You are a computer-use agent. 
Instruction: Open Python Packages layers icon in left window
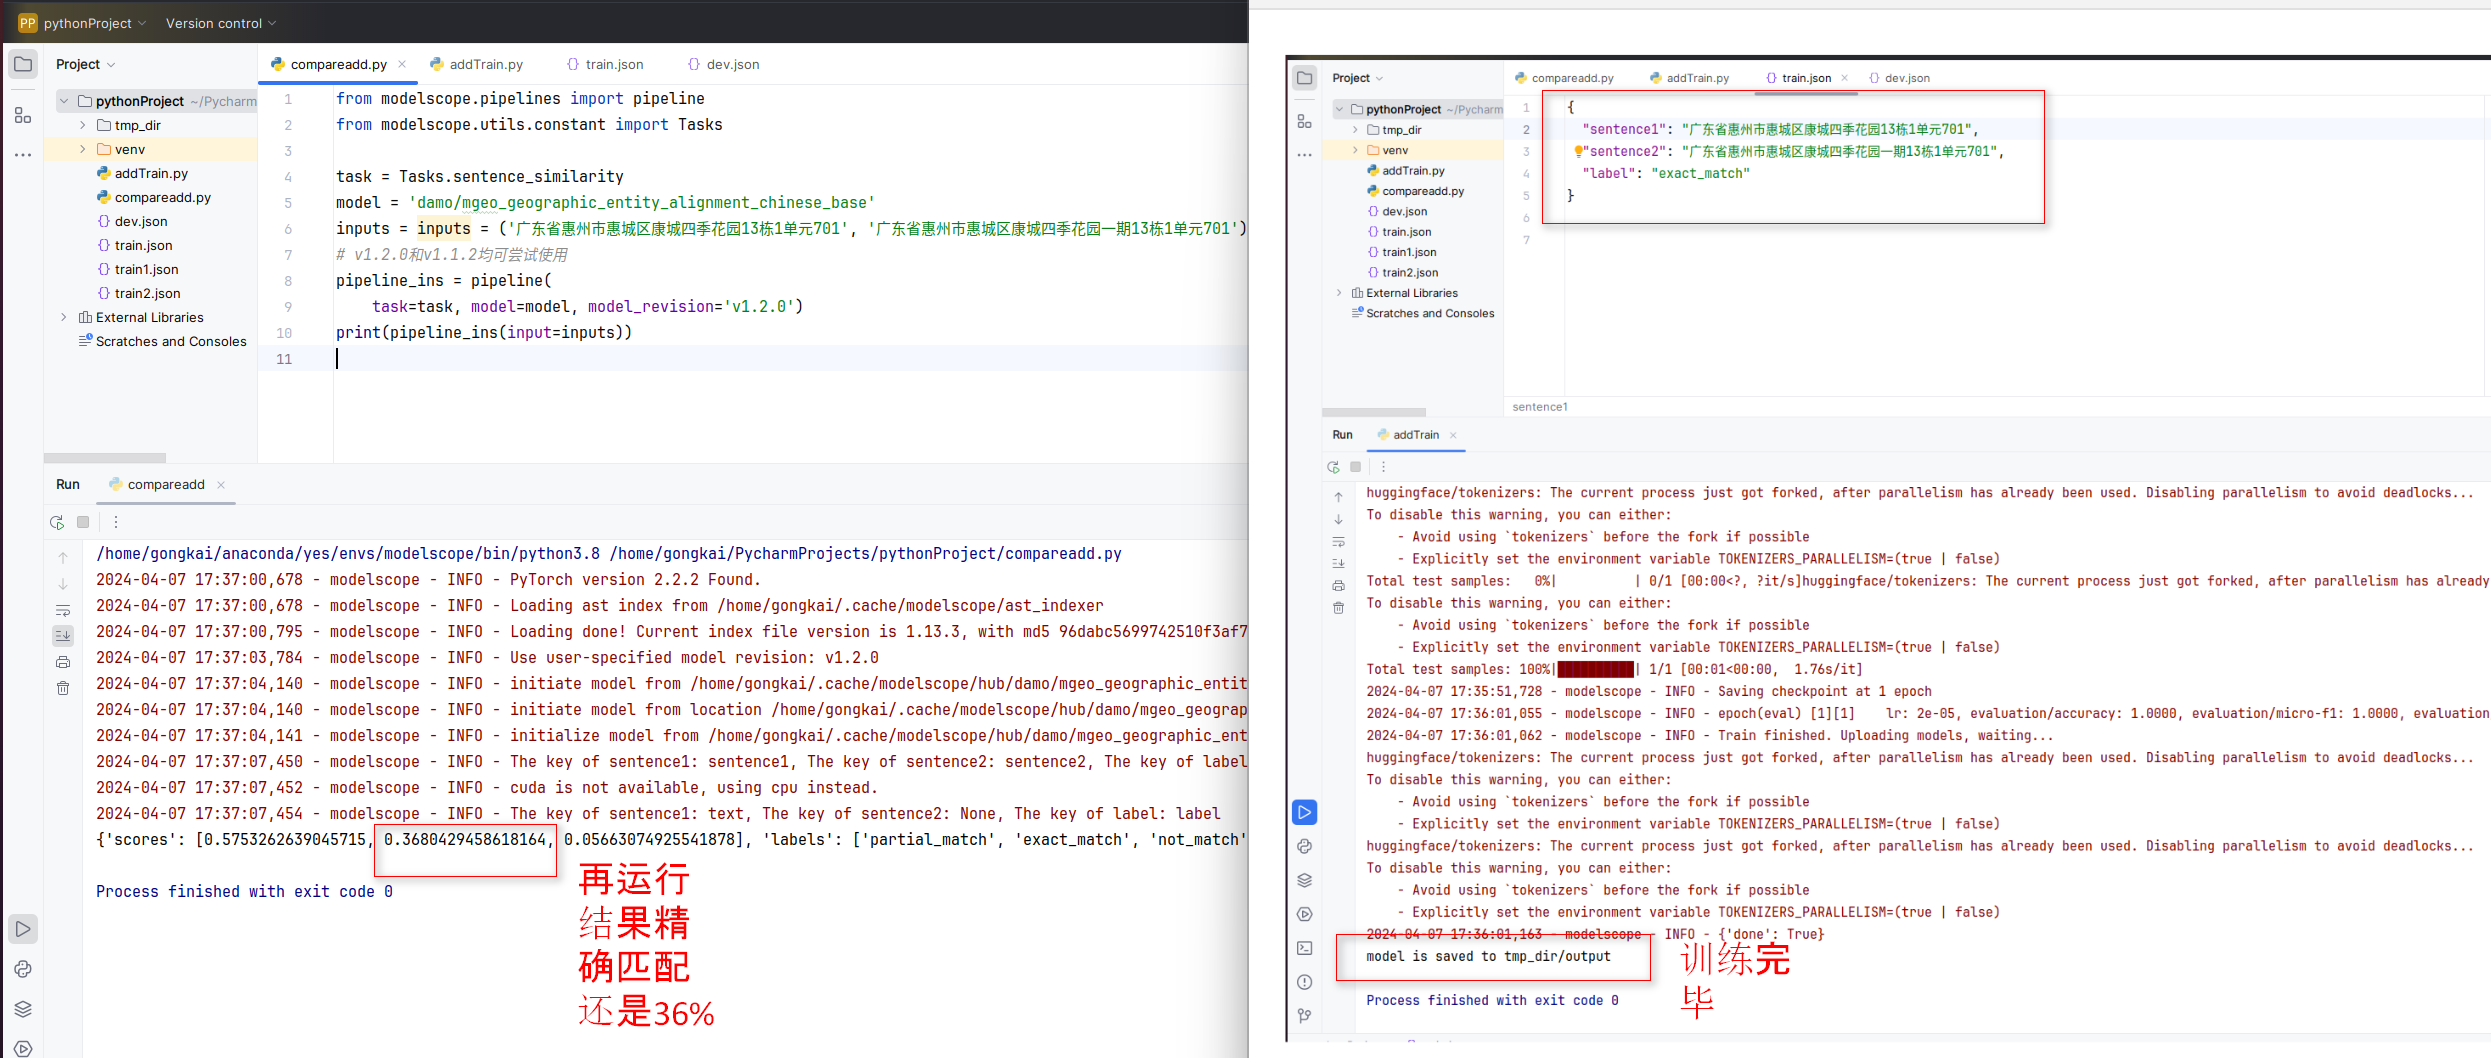[23, 1009]
